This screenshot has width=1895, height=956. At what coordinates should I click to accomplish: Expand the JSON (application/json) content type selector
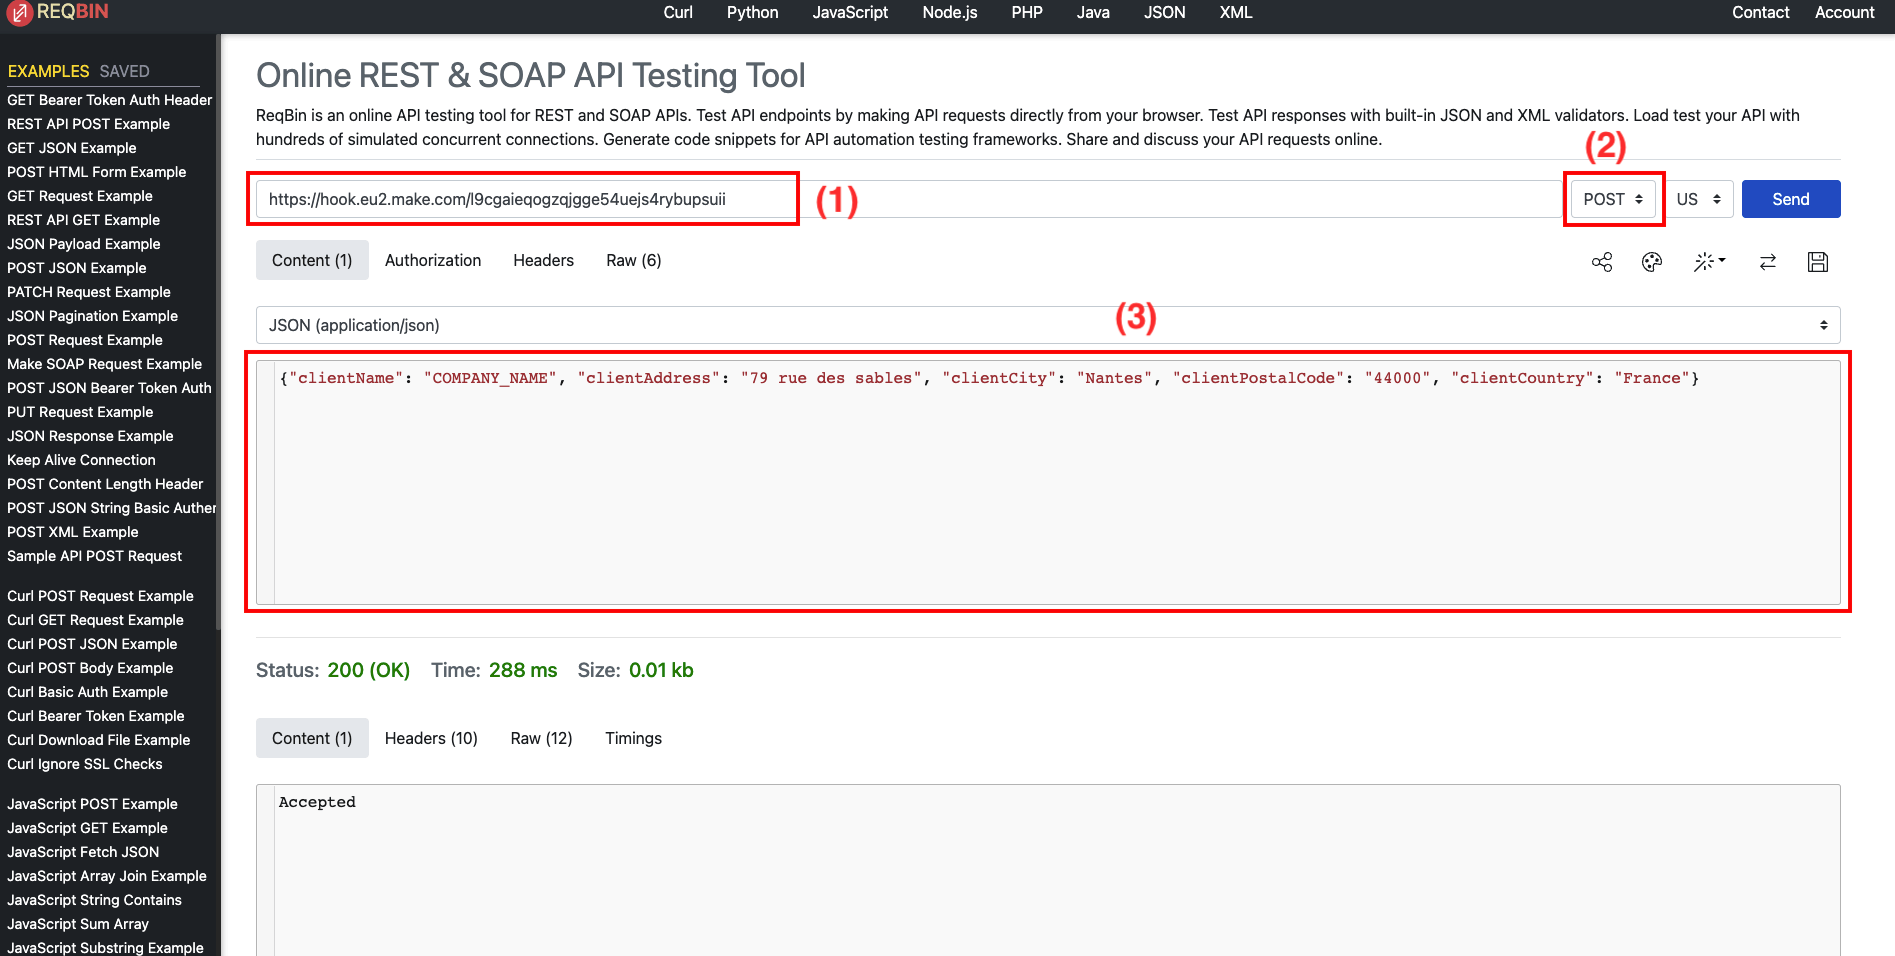coord(1047,325)
